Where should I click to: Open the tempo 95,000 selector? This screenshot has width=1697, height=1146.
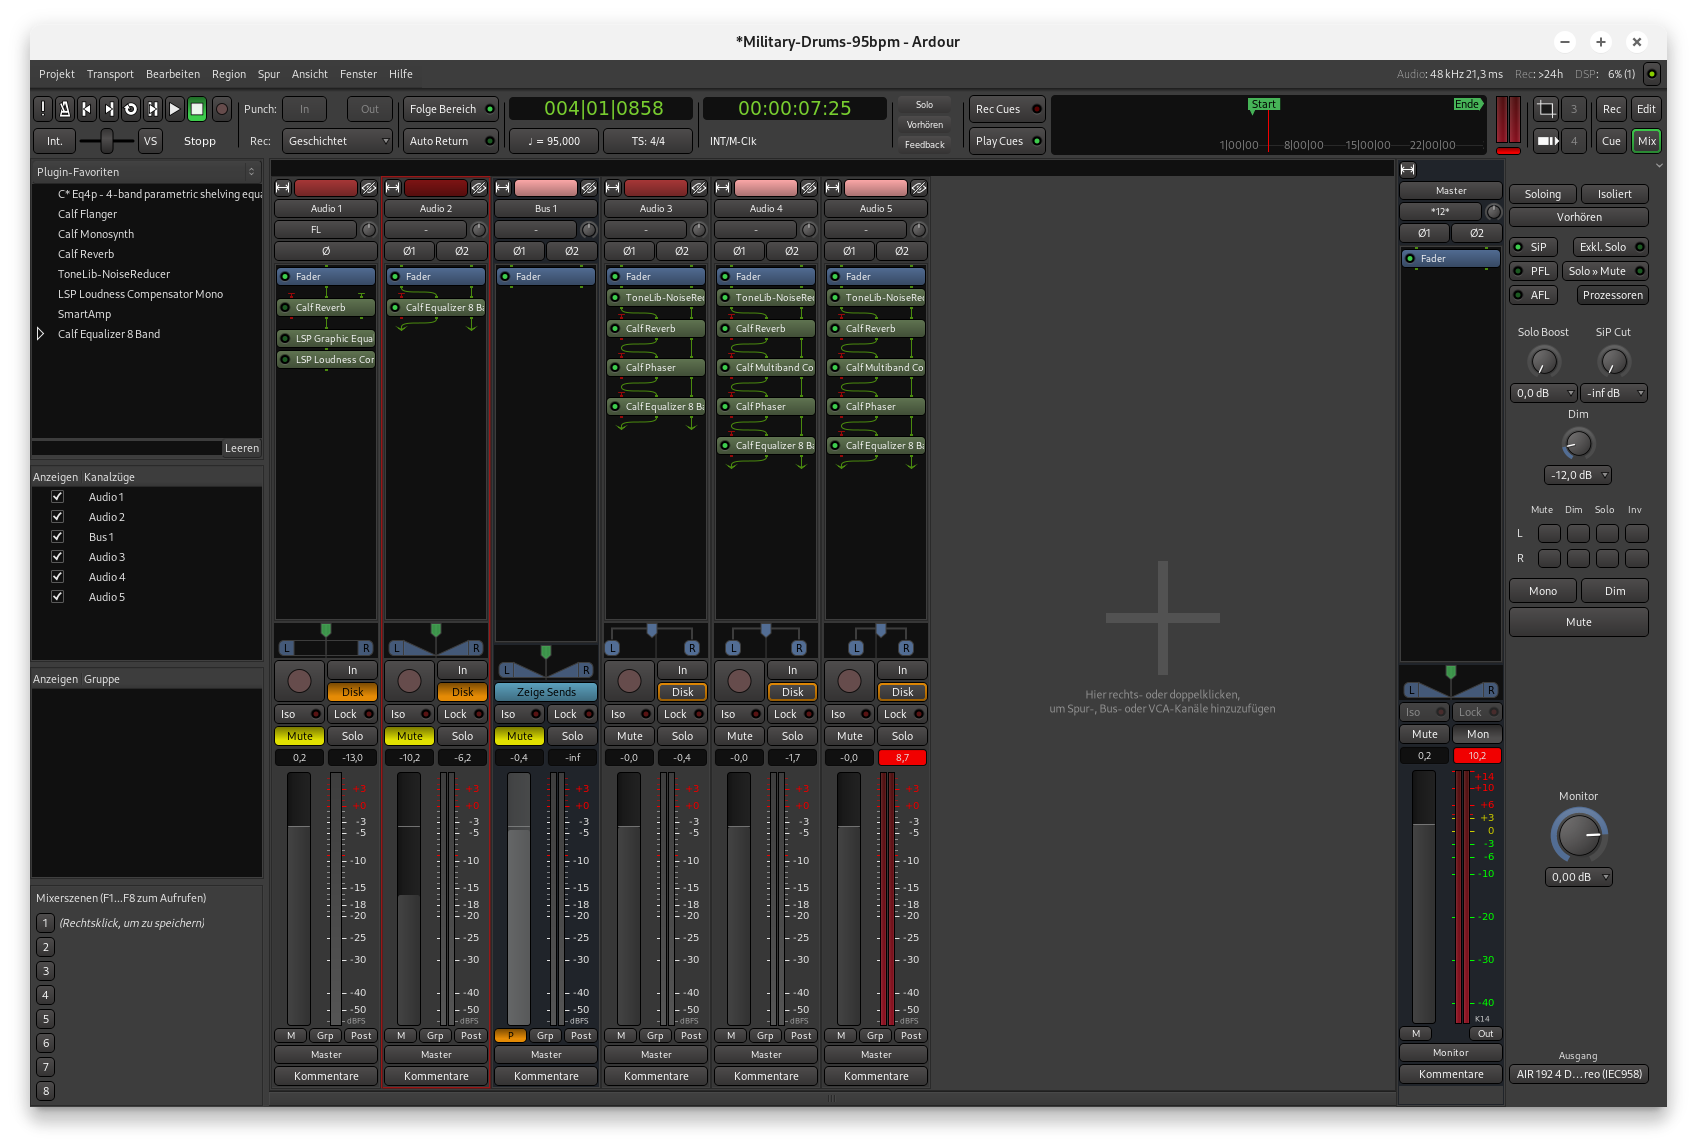[x=554, y=141]
